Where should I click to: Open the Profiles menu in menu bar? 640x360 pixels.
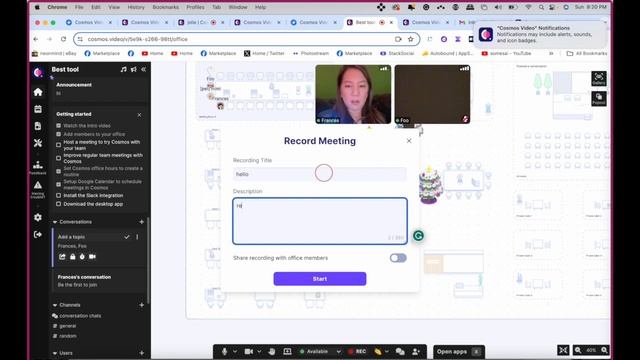(195, 7)
